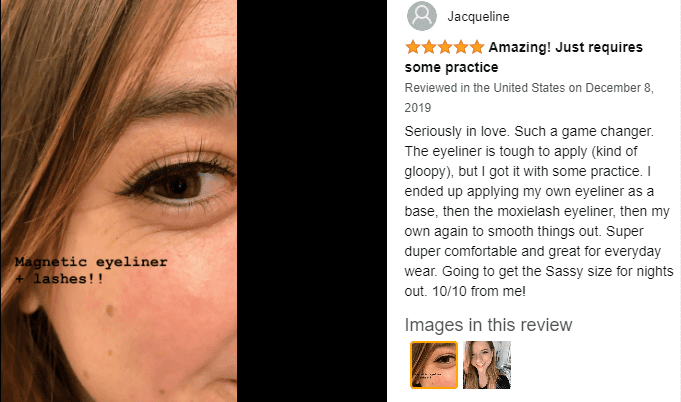Click the "Seriously in love" review paragraph
Screen dimensions: 681x402
[x=539, y=211]
